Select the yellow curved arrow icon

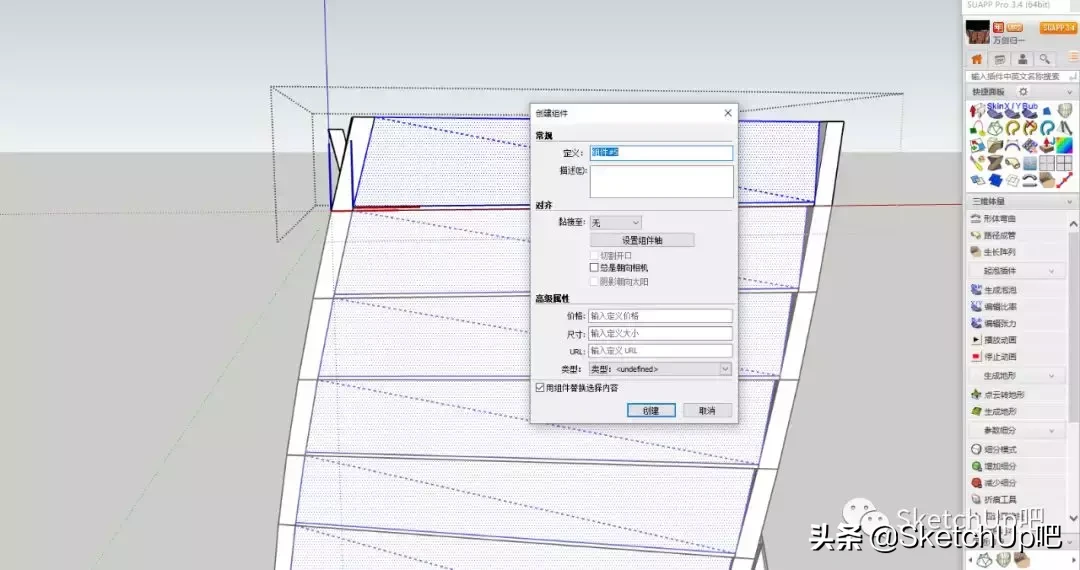click(x=1012, y=127)
